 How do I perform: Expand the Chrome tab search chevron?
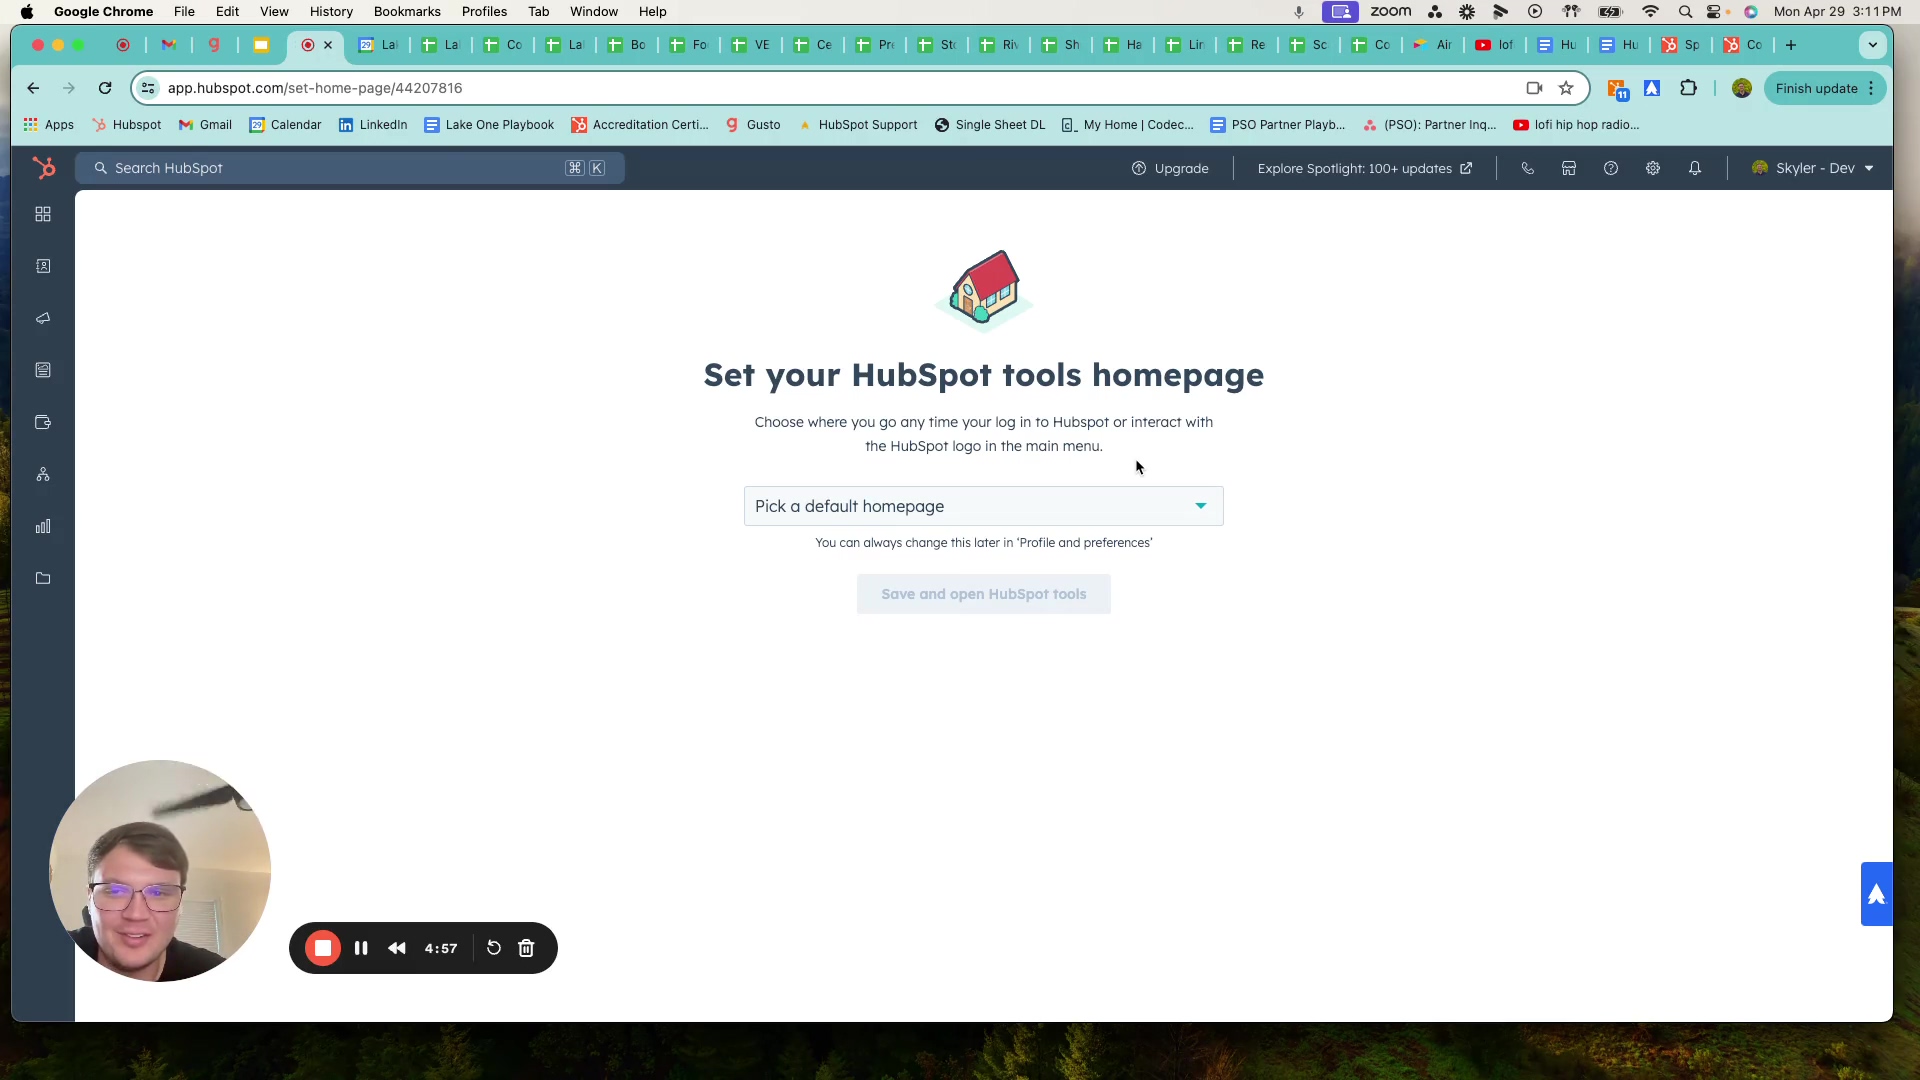coord(1873,45)
